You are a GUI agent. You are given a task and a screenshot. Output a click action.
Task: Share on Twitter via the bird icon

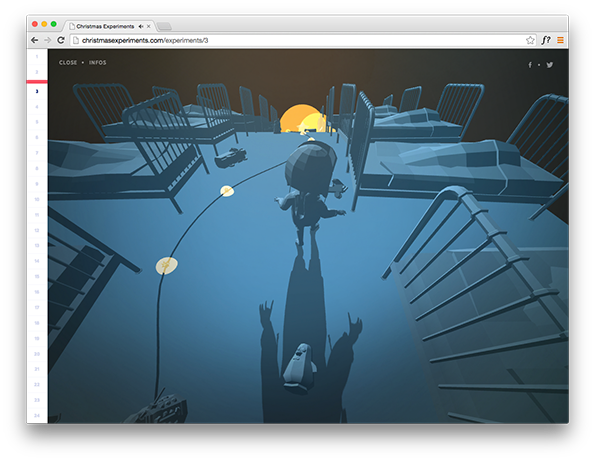pyautogui.click(x=549, y=65)
